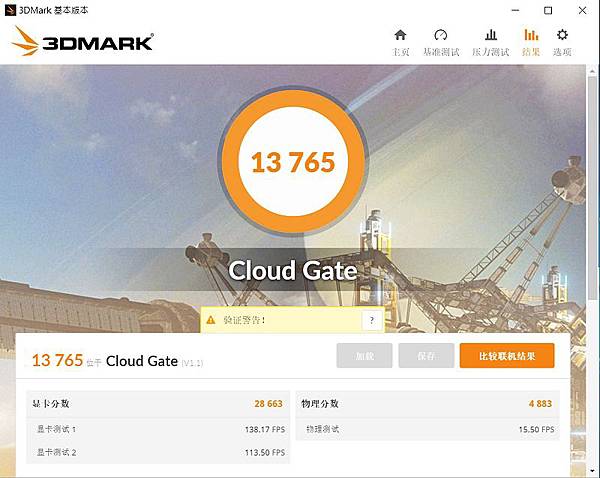This screenshot has width=600, height=478.
Task: Click the 13 765 score circle
Action: [x=293, y=161]
